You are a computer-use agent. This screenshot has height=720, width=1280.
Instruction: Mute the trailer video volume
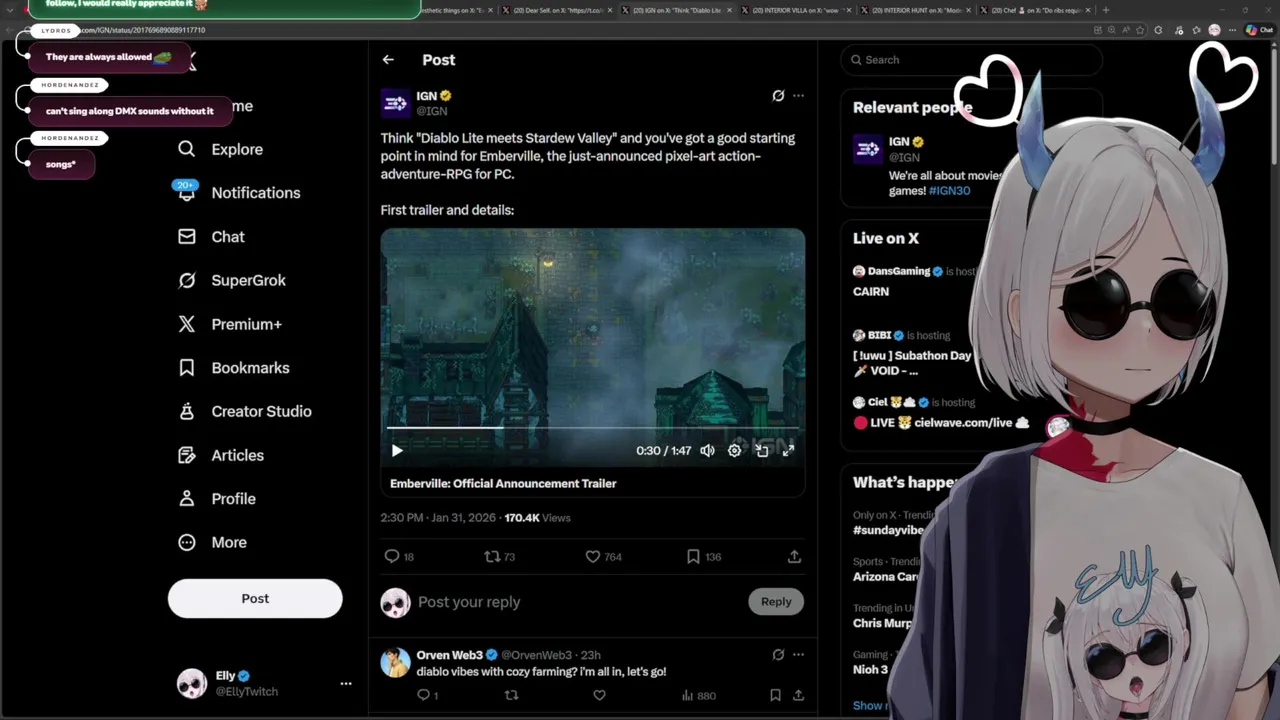(707, 451)
